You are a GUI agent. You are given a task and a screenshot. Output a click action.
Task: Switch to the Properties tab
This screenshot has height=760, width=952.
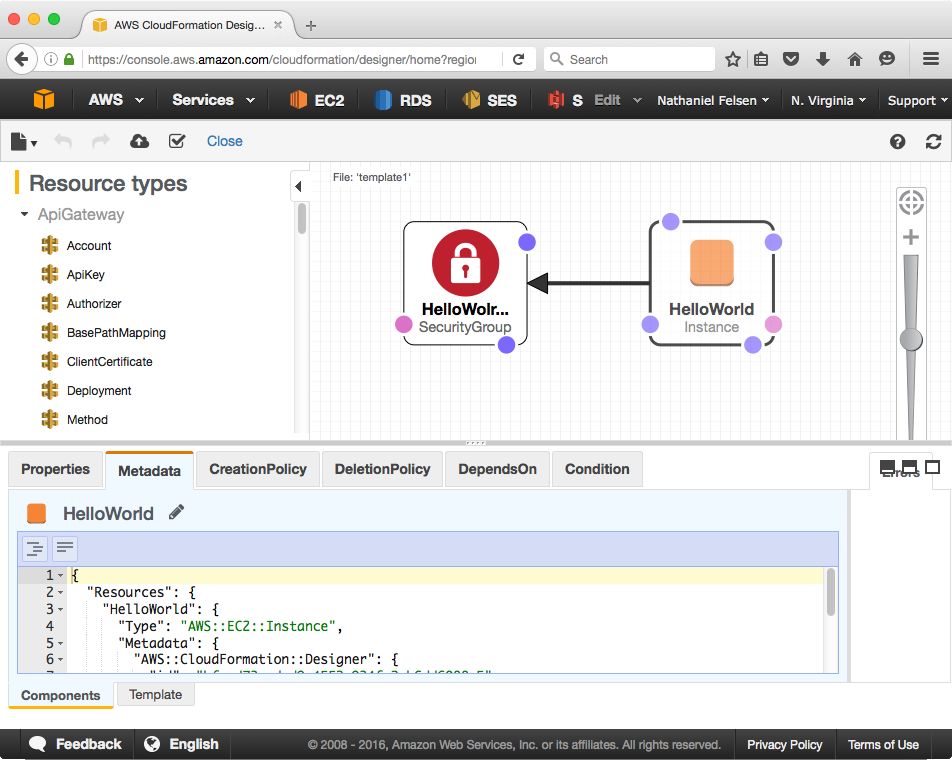[55, 469]
